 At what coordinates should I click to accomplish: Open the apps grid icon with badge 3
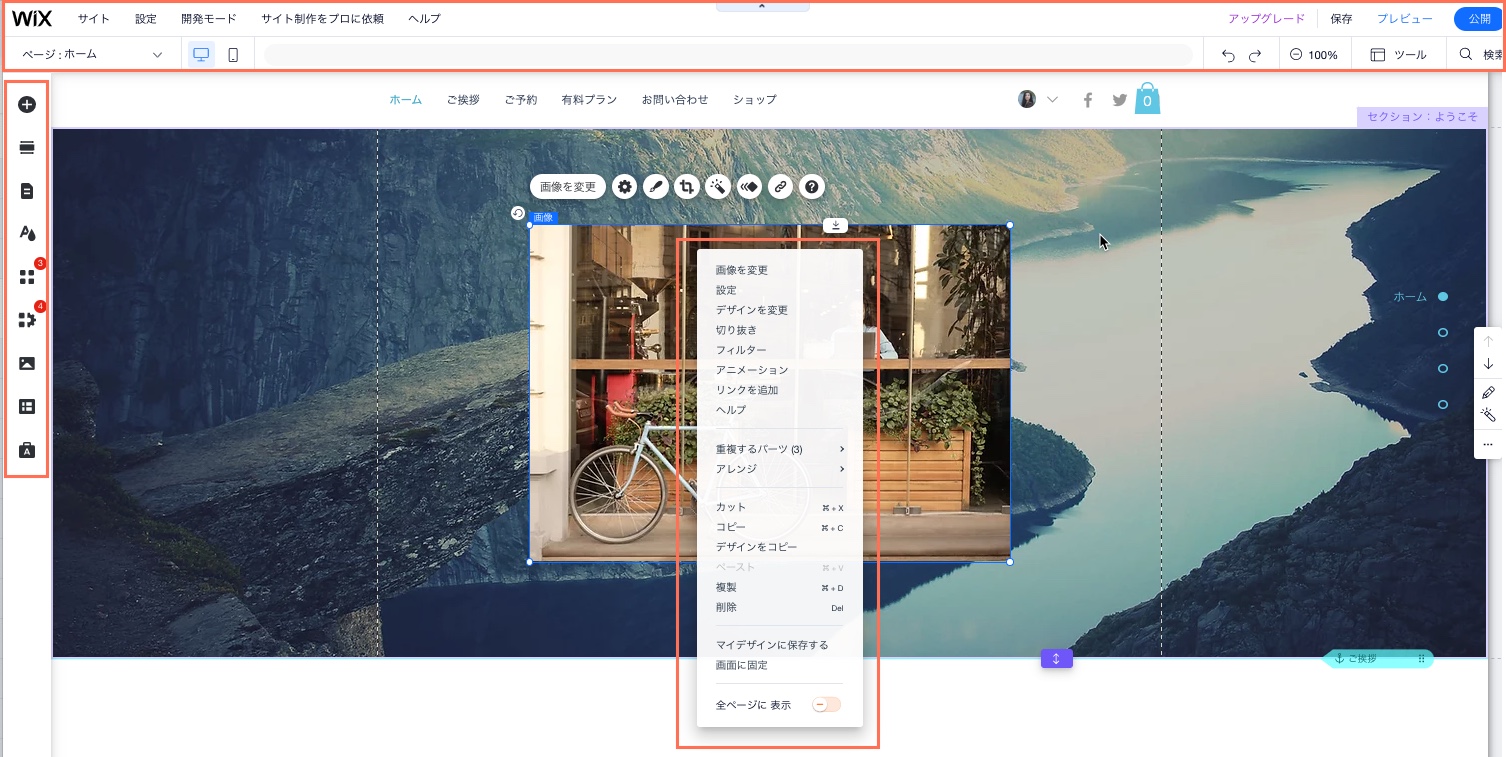coord(27,277)
